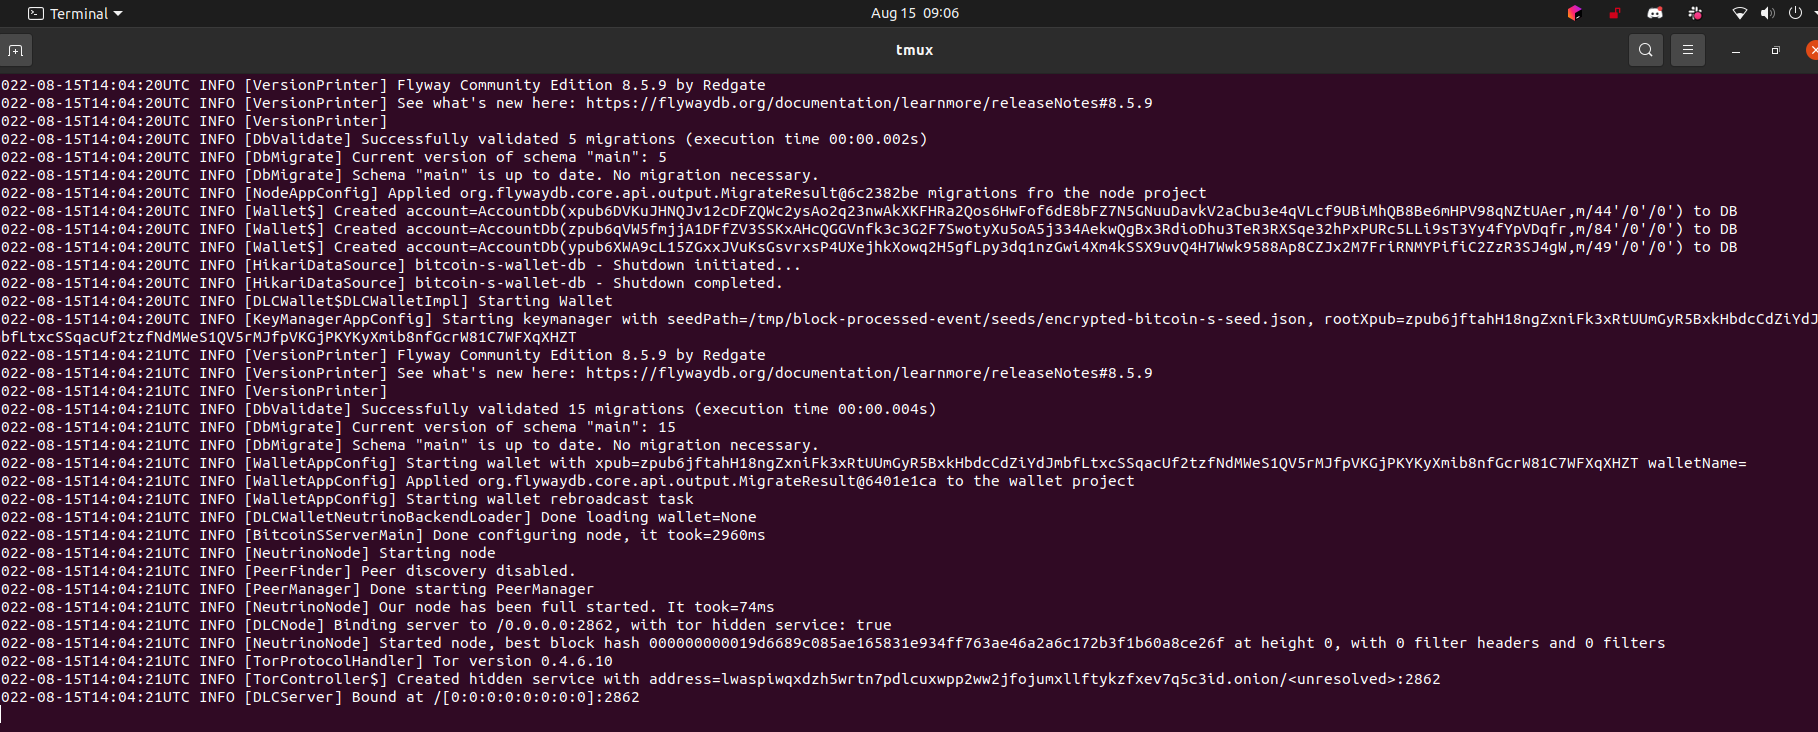Open Discord from the system tray
Image resolution: width=1818 pixels, height=732 pixels.
1655,13
